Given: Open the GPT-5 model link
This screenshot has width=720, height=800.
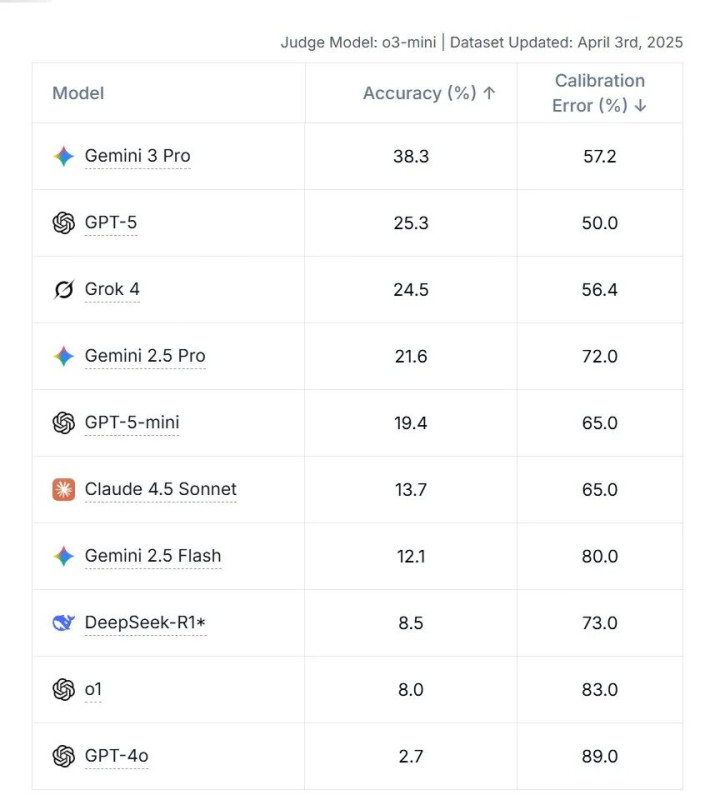Looking at the screenshot, I should (111, 223).
